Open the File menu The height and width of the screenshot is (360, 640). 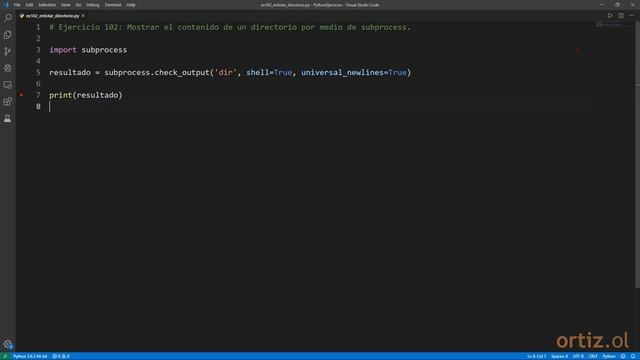[17, 5]
